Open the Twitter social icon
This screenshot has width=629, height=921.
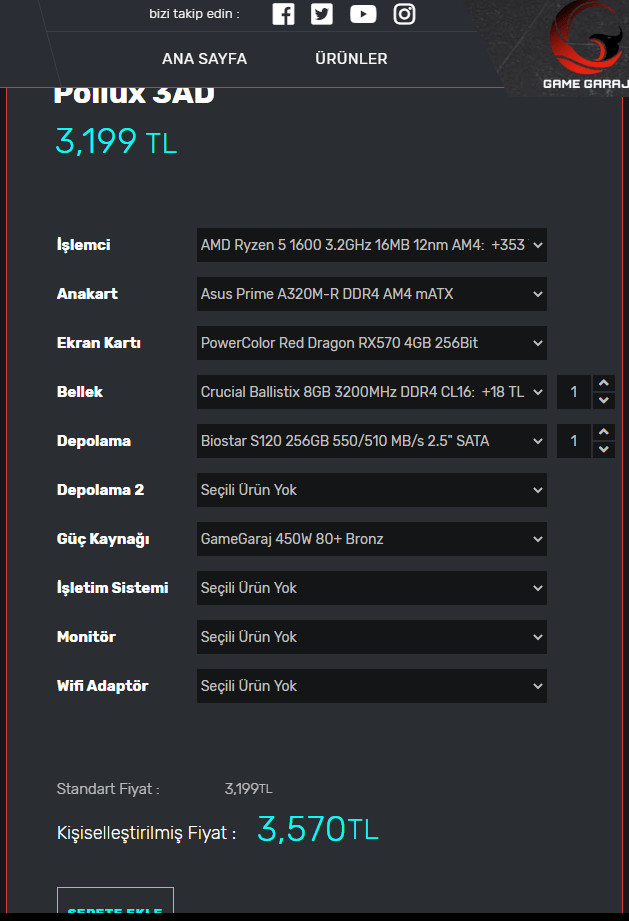[x=322, y=14]
